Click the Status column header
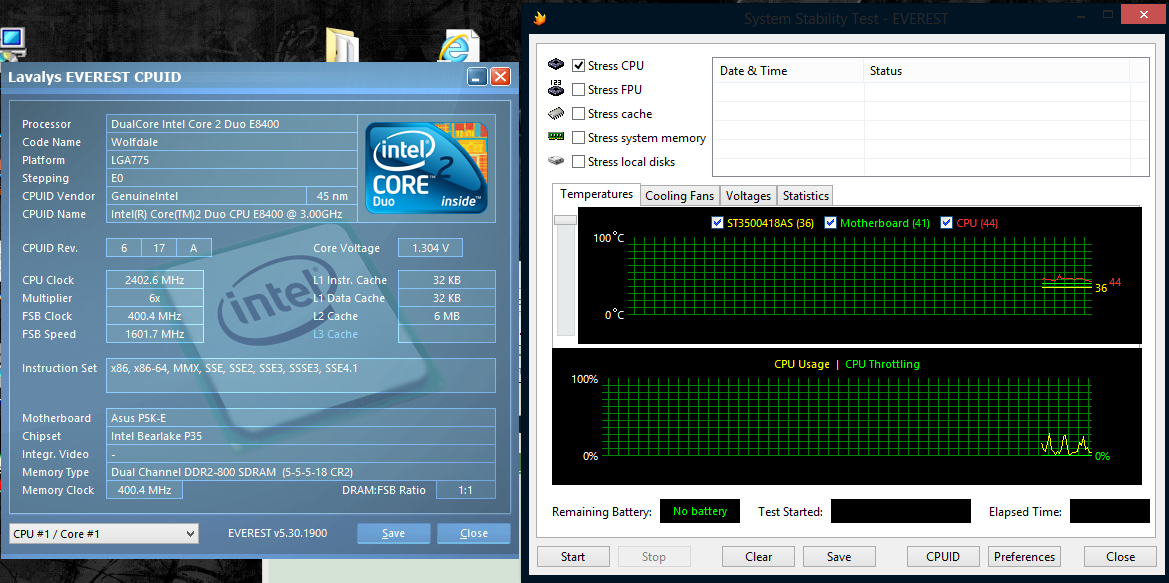Image resolution: width=1169 pixels, height=583 pixels. click(997, 71)
